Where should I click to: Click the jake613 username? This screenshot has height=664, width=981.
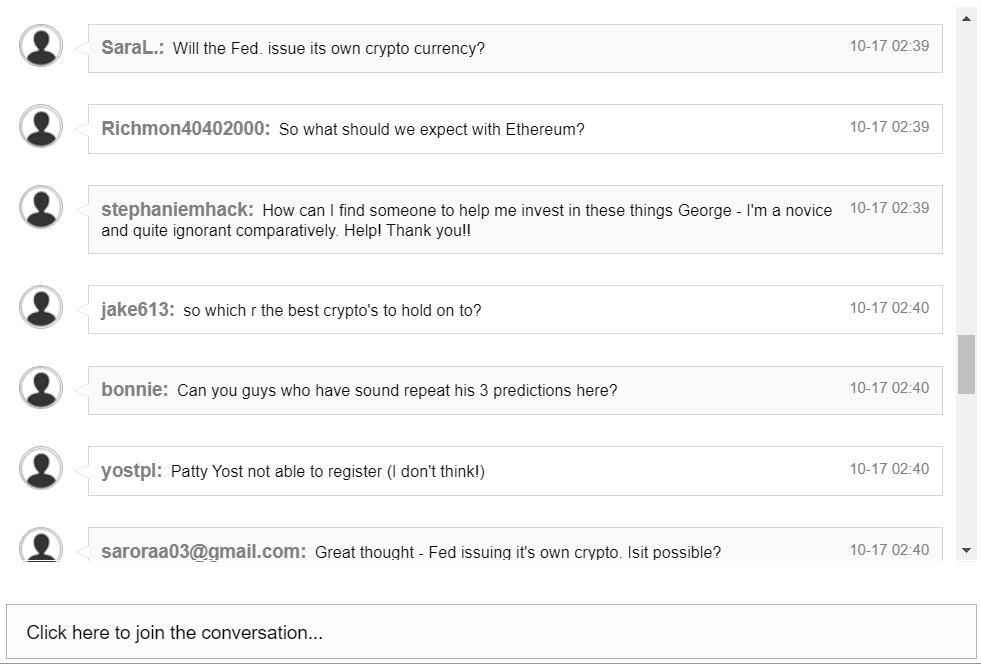pyautogui.click(x=137, y=310)
